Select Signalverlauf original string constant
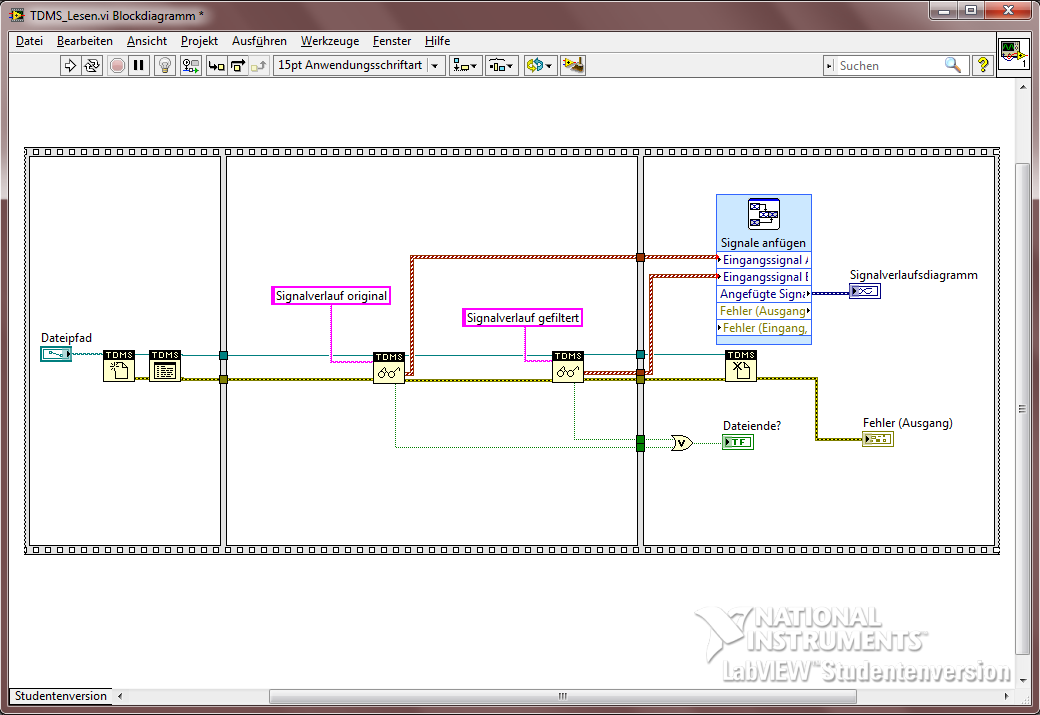 pyautogui.click(x=331, y=296)
